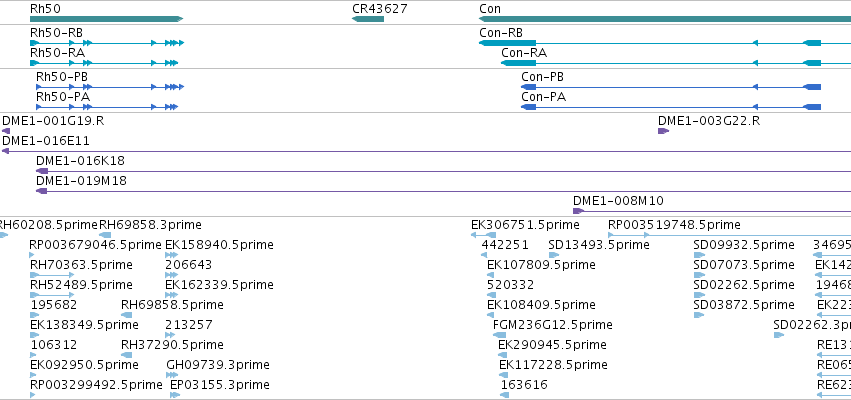Select the Rh50 gene bar

coord(106,19)
